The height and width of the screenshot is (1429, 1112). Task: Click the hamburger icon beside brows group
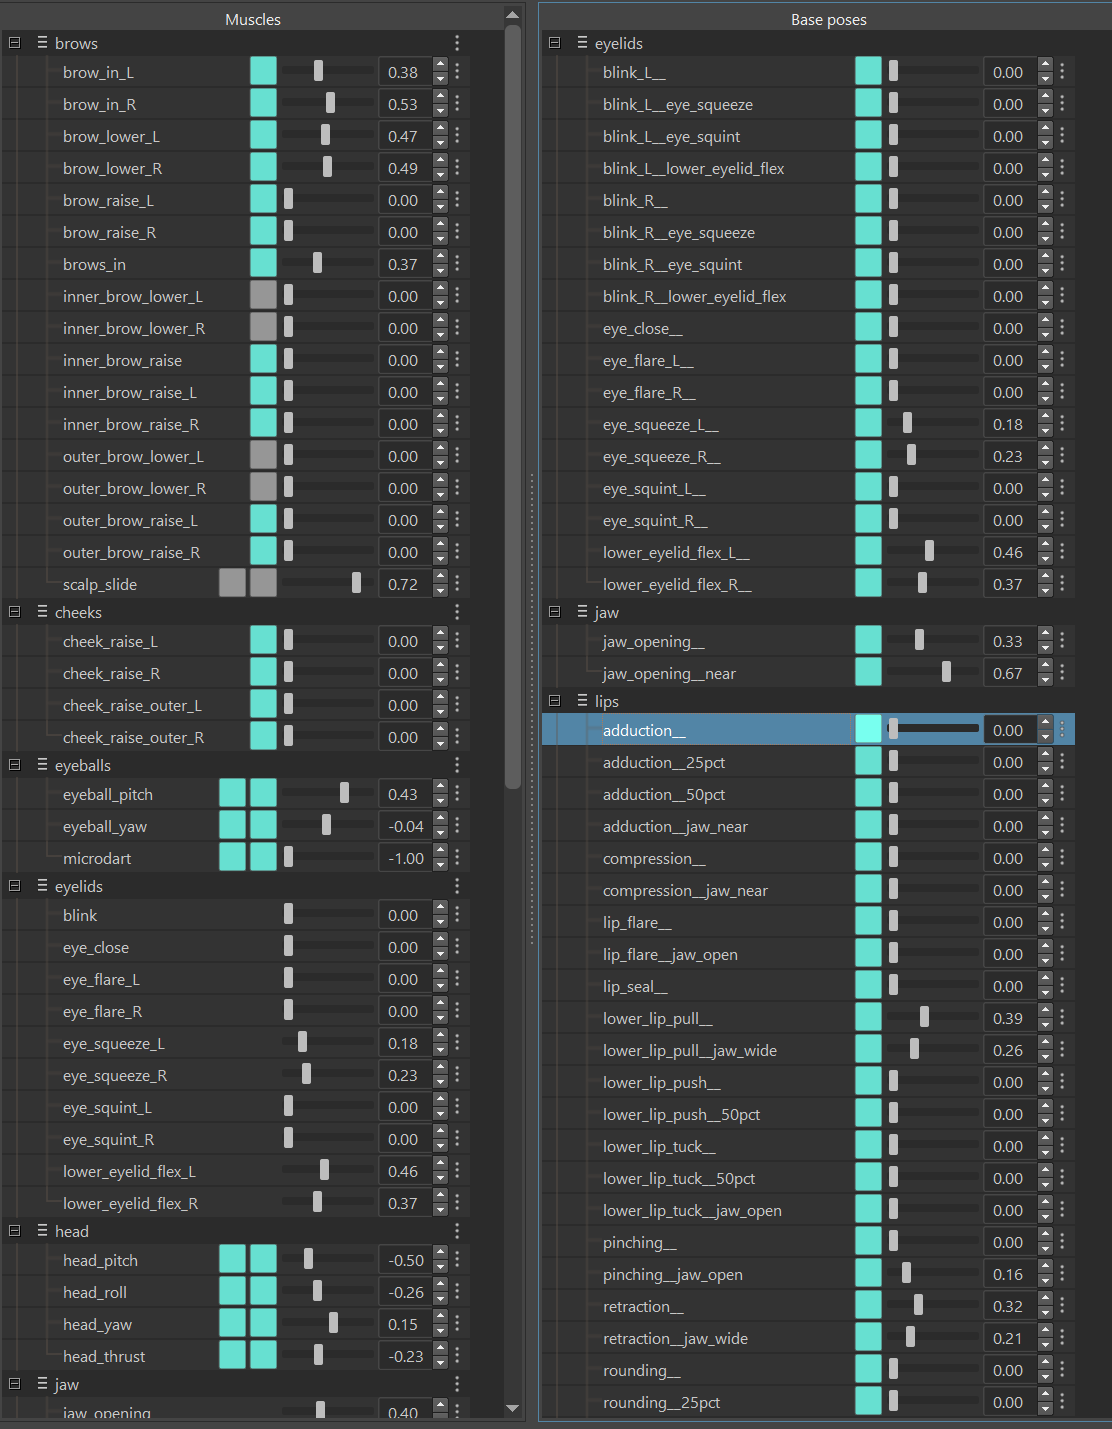click(x=42, y=43)
